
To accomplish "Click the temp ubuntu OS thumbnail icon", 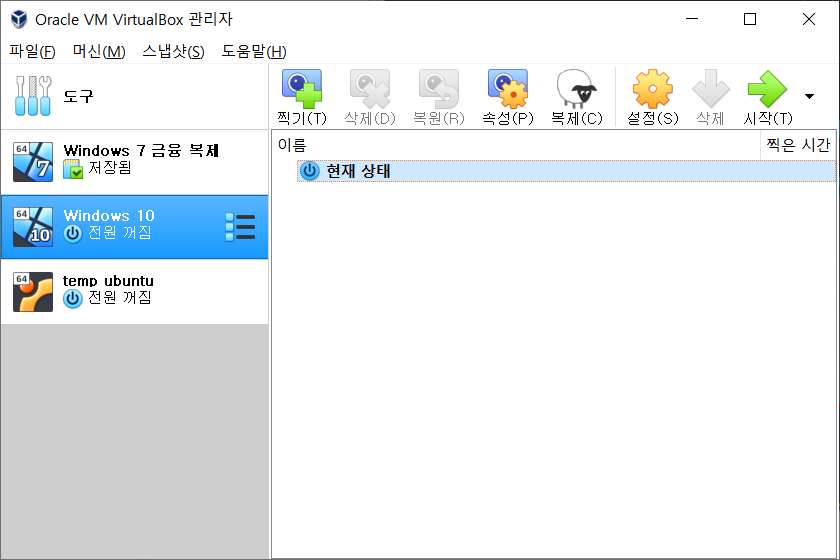I will tap(33, 292).
